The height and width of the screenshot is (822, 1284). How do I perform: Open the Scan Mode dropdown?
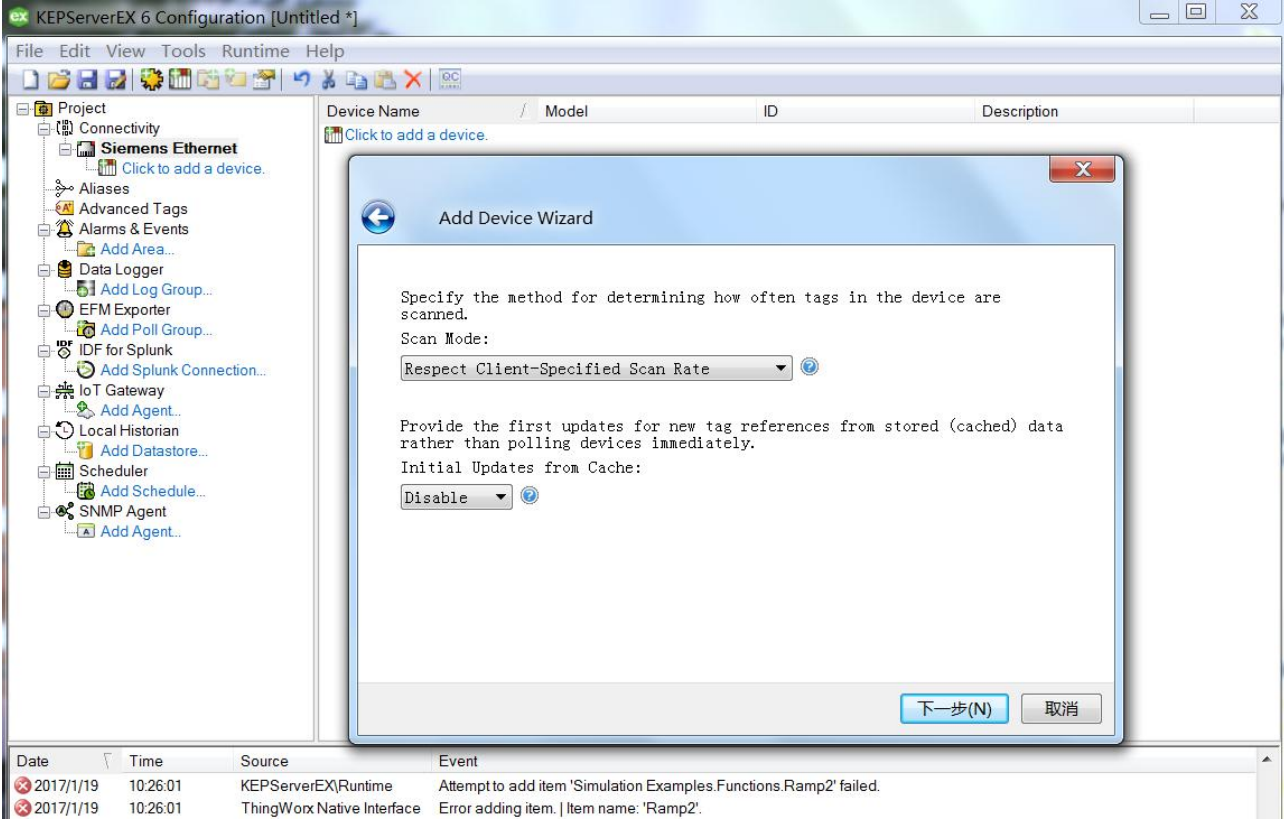coord(596,369)
